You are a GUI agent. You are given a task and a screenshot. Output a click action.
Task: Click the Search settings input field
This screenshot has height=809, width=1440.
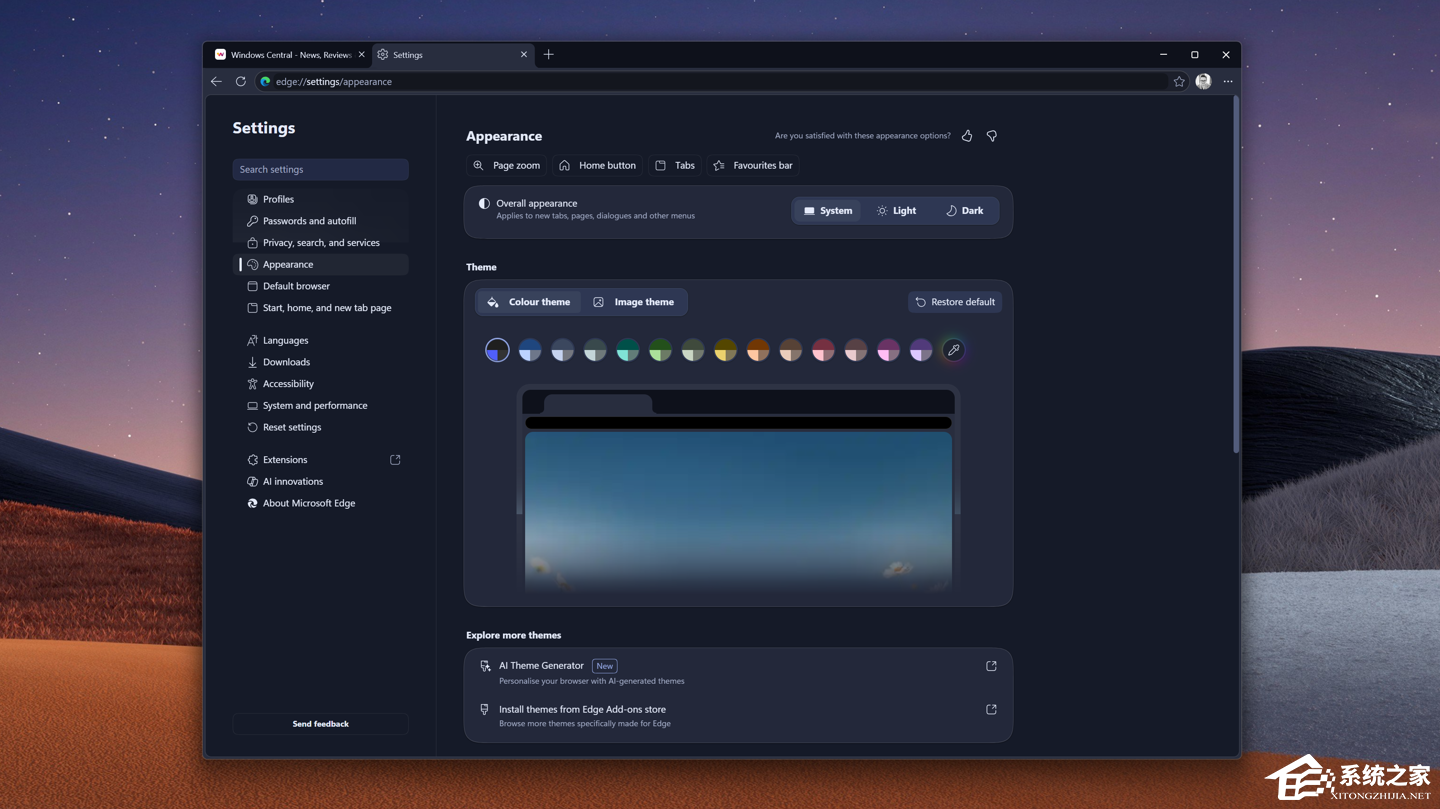pyautogui.click(x=320, y=170)
